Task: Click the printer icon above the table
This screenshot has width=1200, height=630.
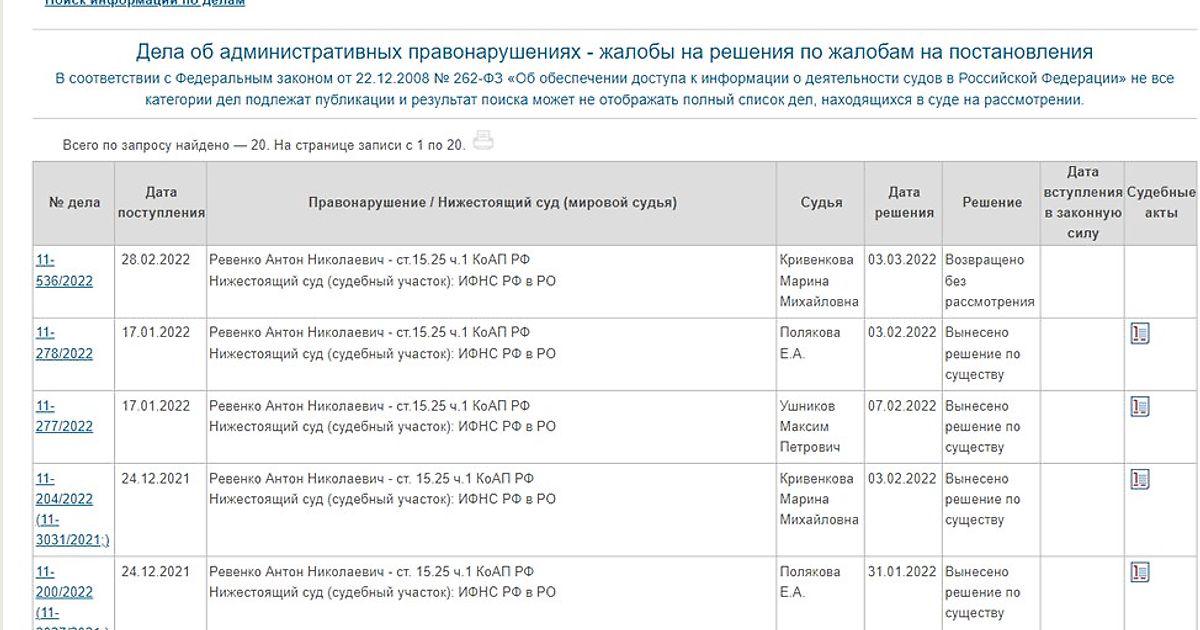Action: coord(484,141)
